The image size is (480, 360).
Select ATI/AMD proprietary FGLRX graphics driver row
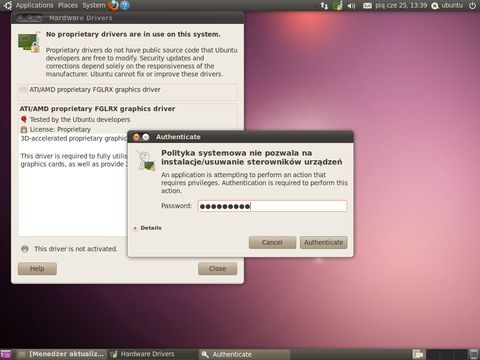[x=127, y=90]
